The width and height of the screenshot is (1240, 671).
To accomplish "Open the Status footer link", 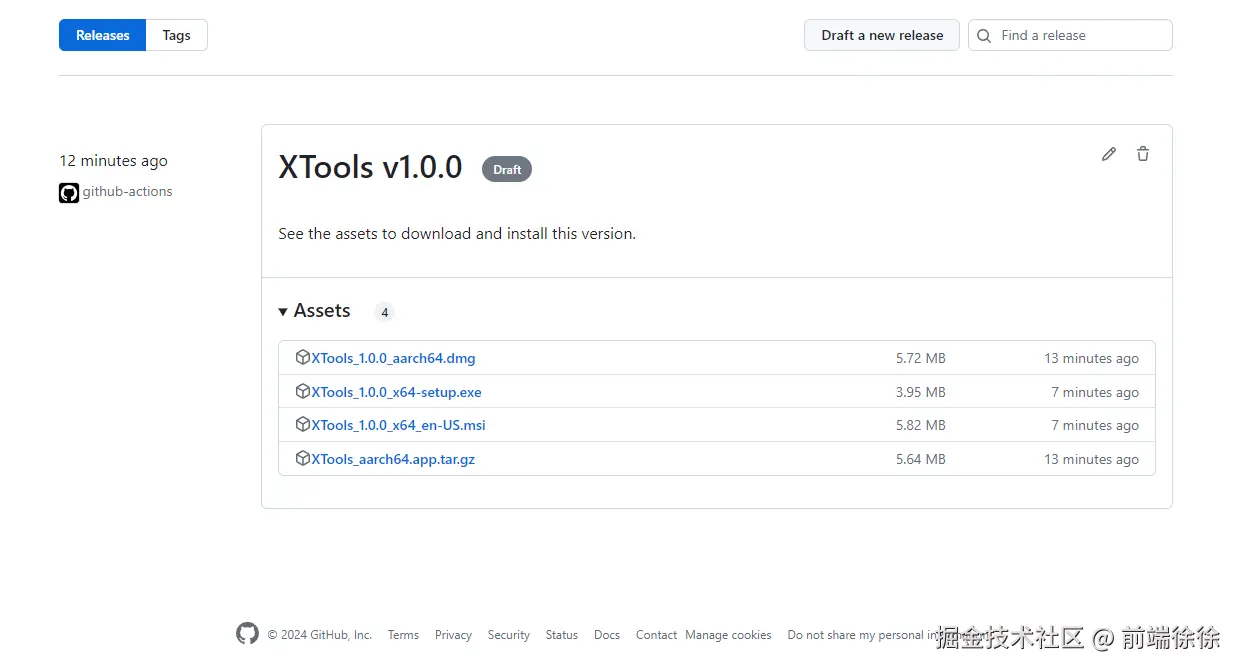I will (562, 635).
